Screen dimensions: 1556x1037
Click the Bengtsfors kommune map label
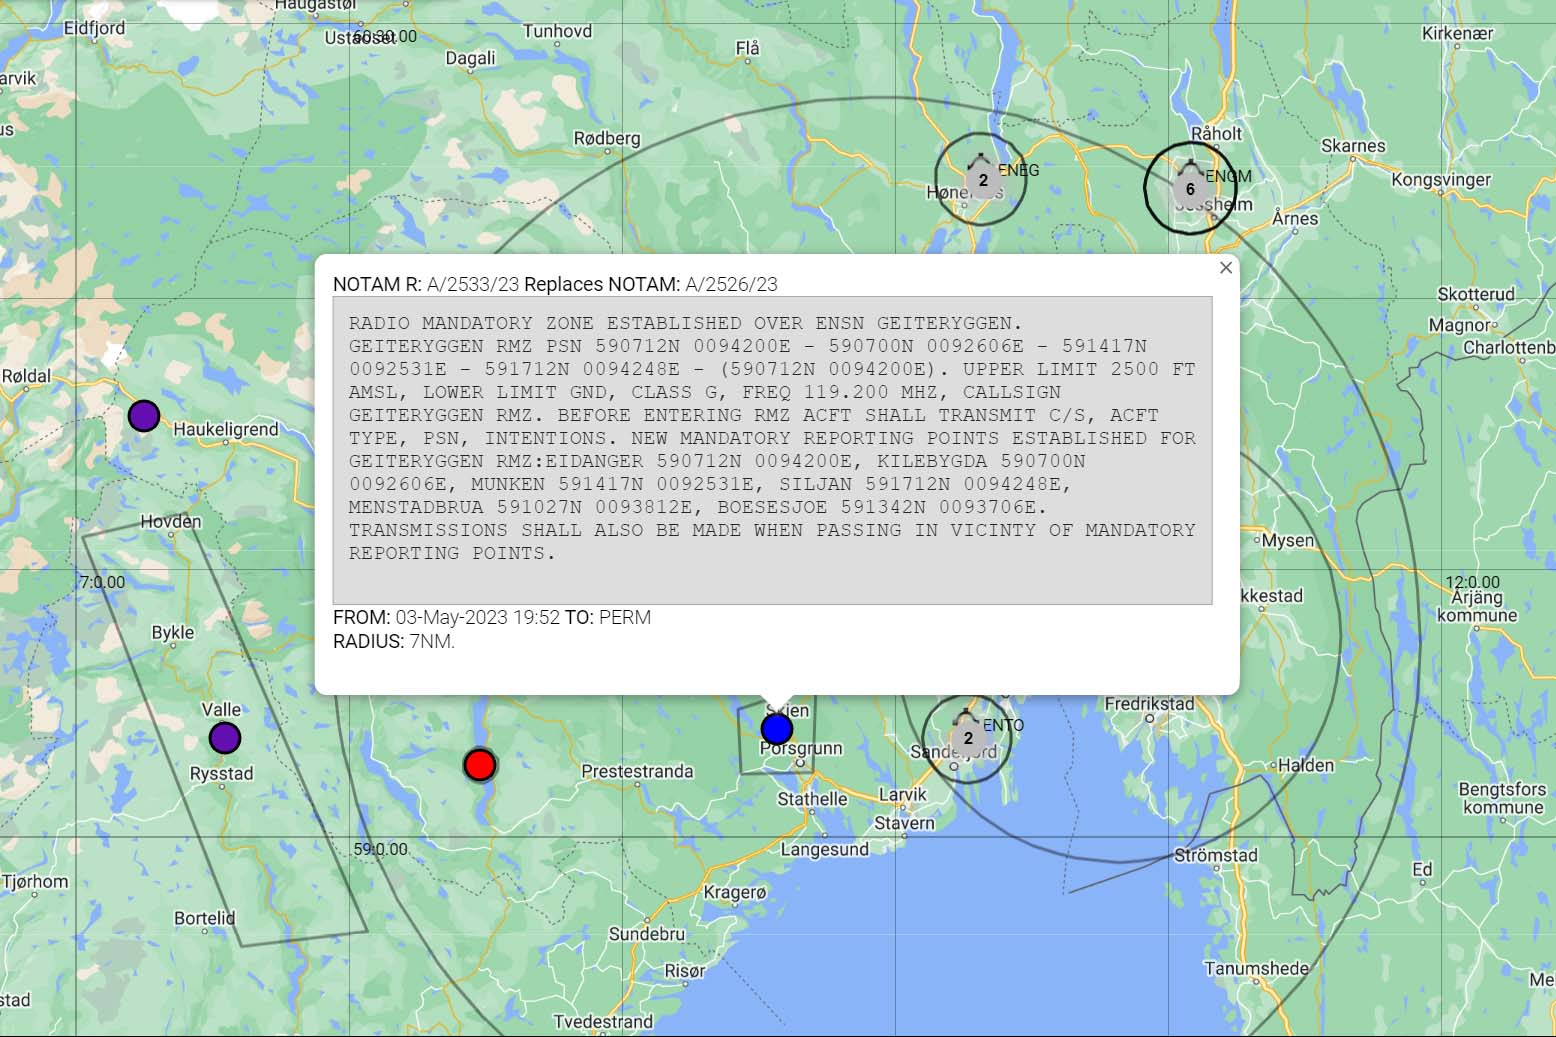[1502, 798]
